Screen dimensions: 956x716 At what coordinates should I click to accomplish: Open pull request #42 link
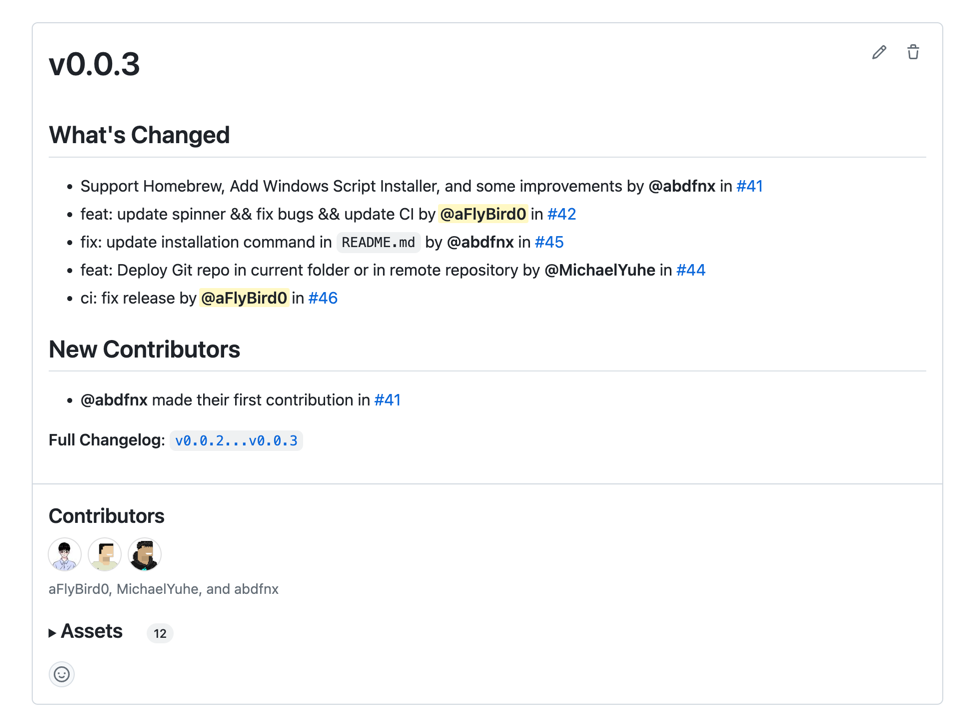[561, 214]
